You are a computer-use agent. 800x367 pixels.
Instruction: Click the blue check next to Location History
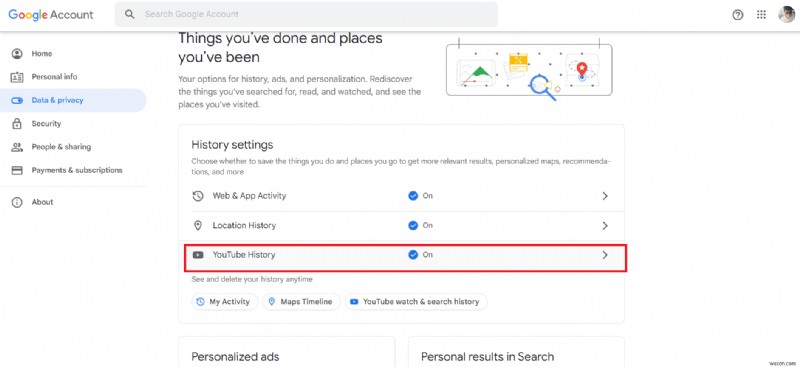(x=413, y=225)
